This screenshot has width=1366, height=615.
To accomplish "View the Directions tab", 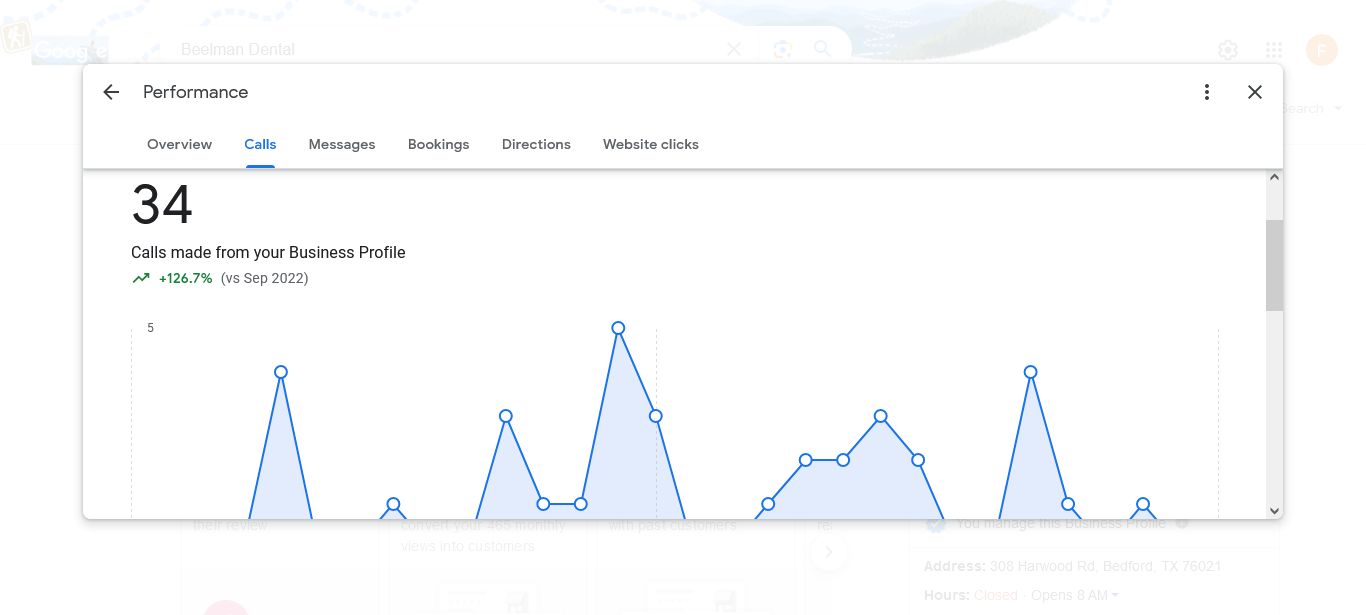I will point(536,144).
